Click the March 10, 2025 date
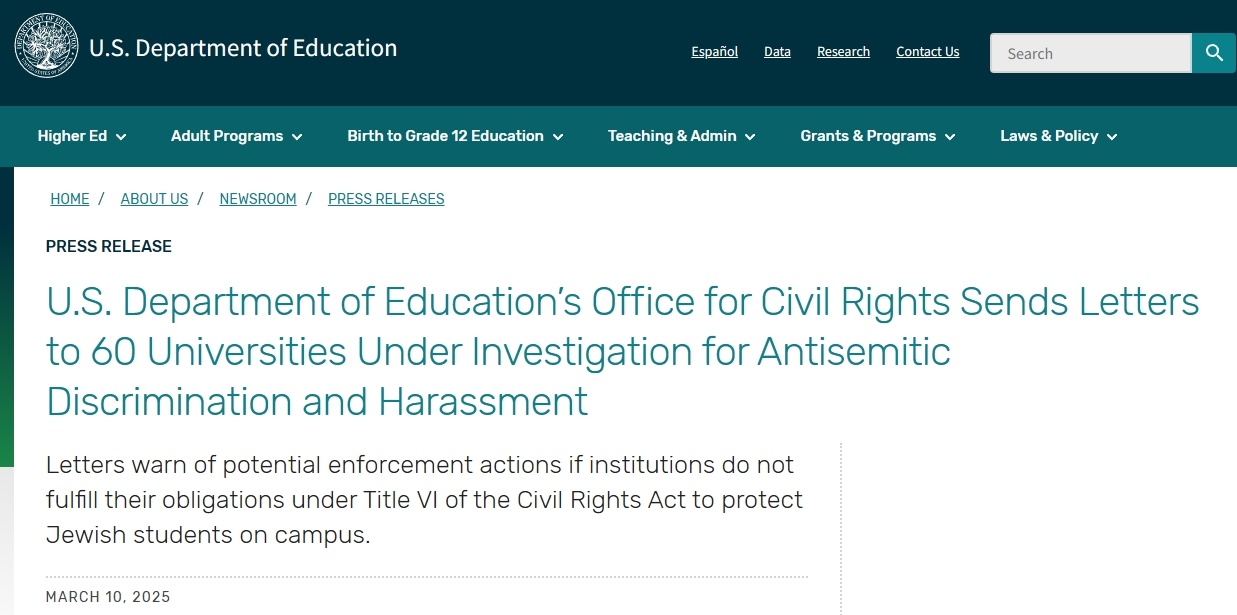The image size is (1237, 615). (108, 597)
